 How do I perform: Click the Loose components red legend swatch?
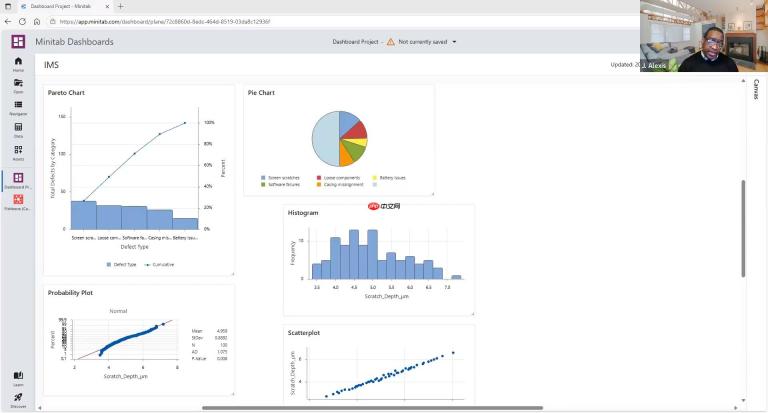coord(319,178)
